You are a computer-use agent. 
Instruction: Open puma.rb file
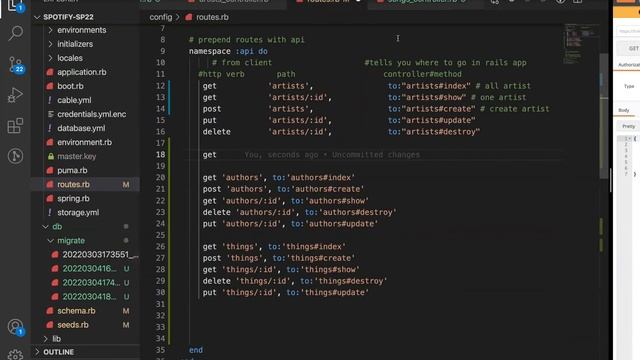tap(72, 170)
